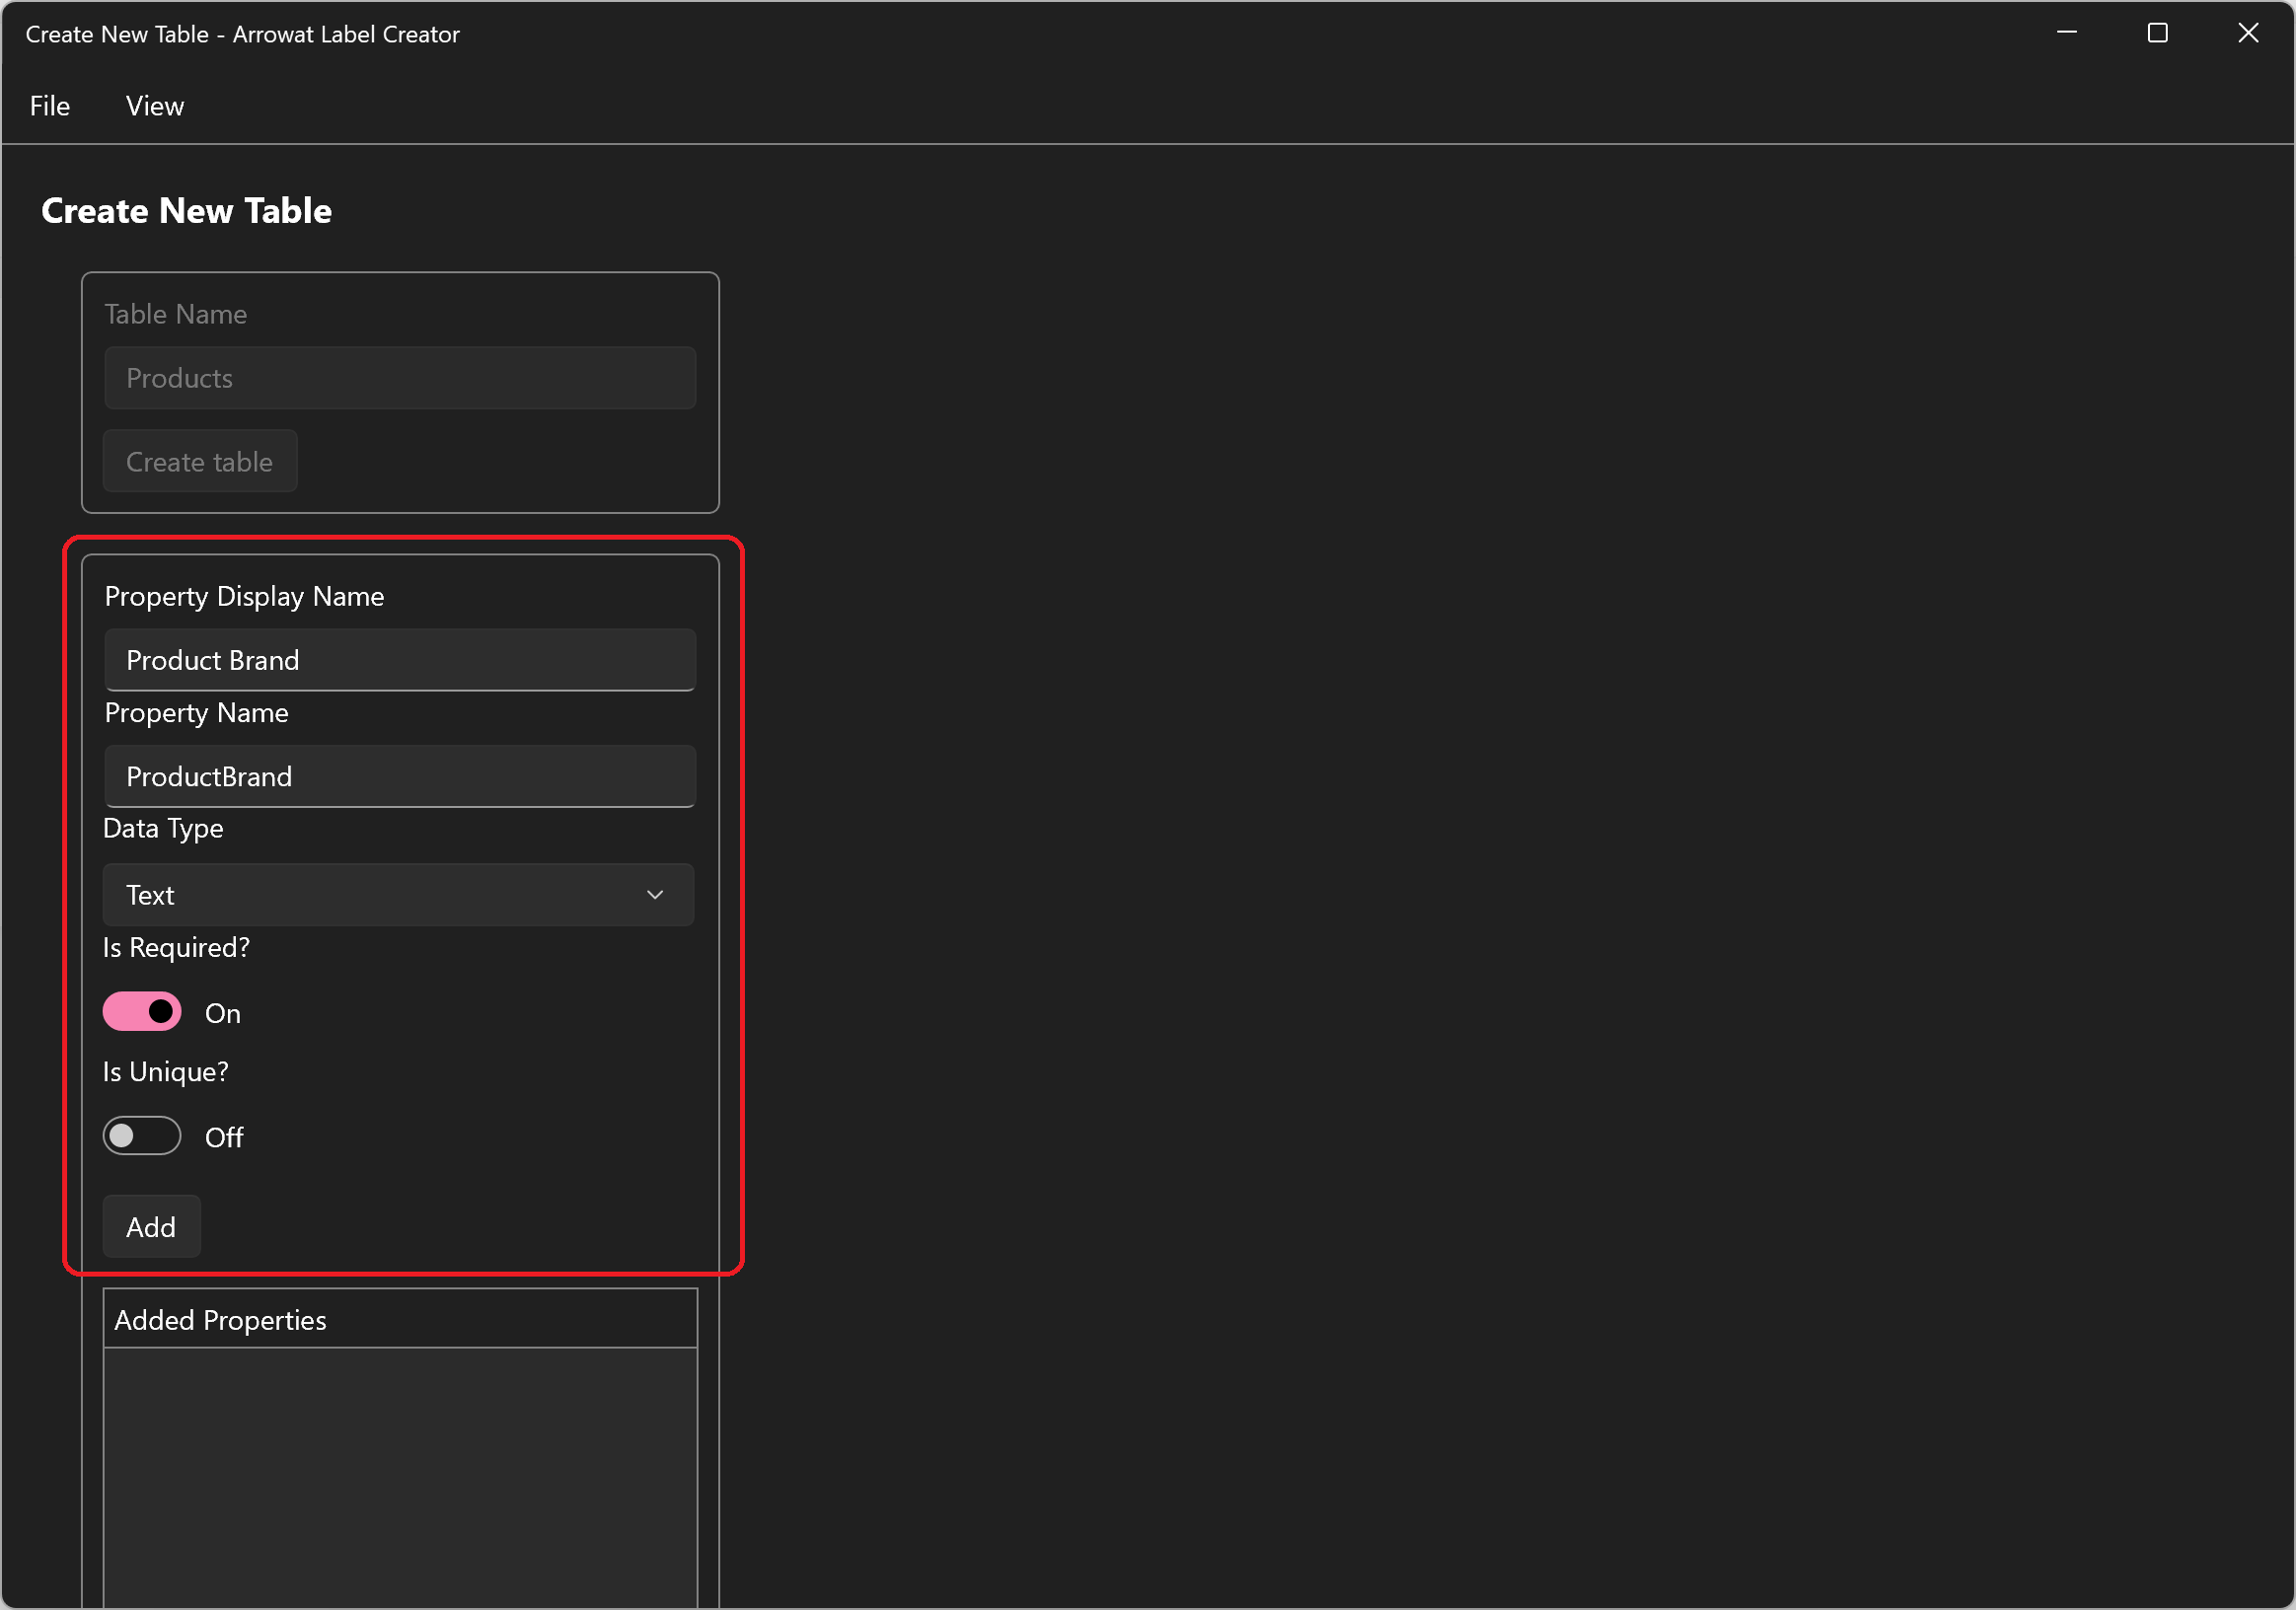
Task: Enable the Is Unique toggle switch
Action: 142,1136
